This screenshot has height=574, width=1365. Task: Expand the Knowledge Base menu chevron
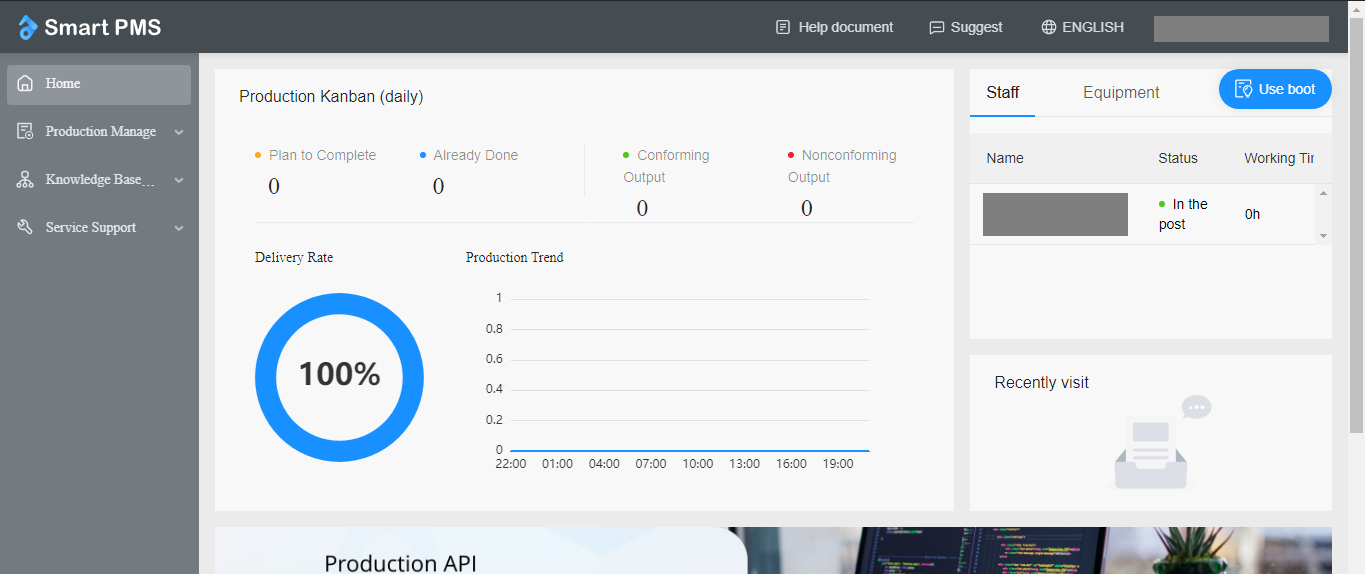point(179,180)
